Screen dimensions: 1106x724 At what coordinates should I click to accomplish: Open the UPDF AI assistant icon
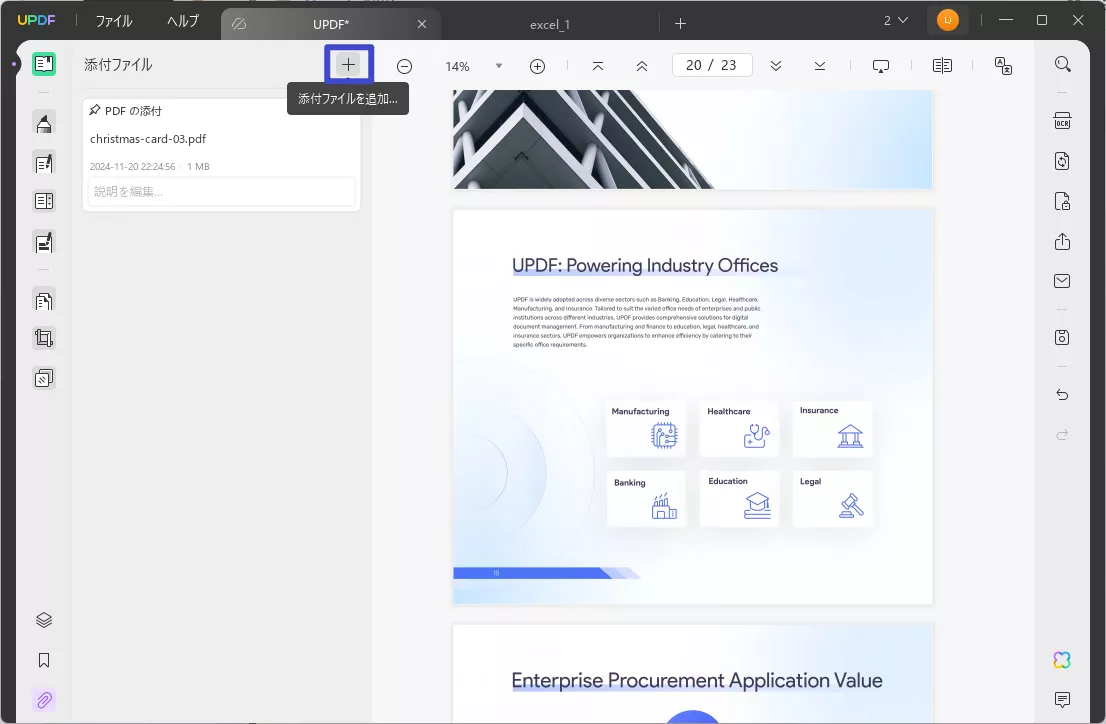click(x=1062, y=660)
